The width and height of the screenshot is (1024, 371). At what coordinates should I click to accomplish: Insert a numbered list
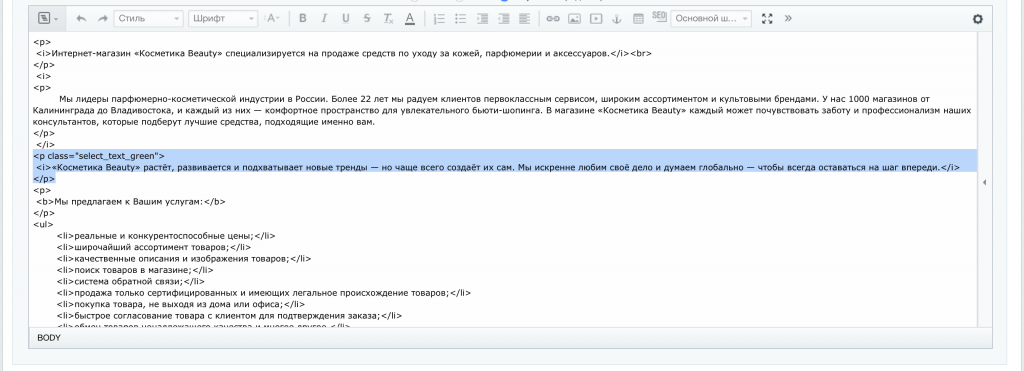pyautogui.click(x=440, y=18)
